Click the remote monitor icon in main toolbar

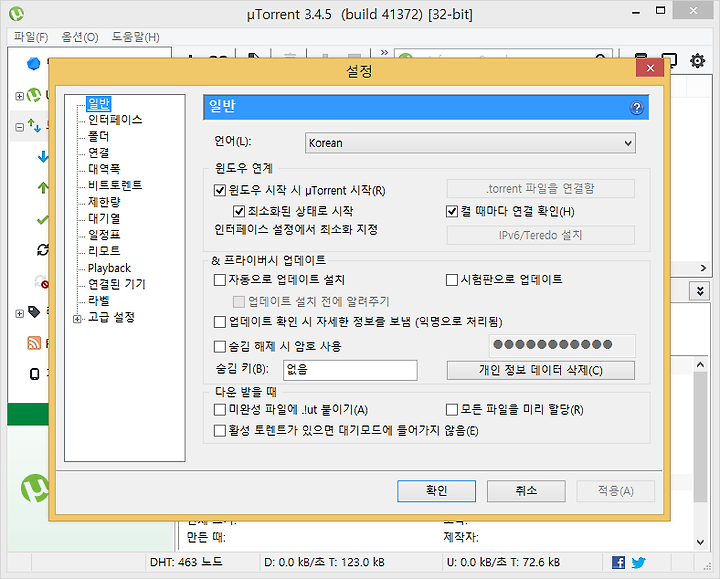point(669,60)
